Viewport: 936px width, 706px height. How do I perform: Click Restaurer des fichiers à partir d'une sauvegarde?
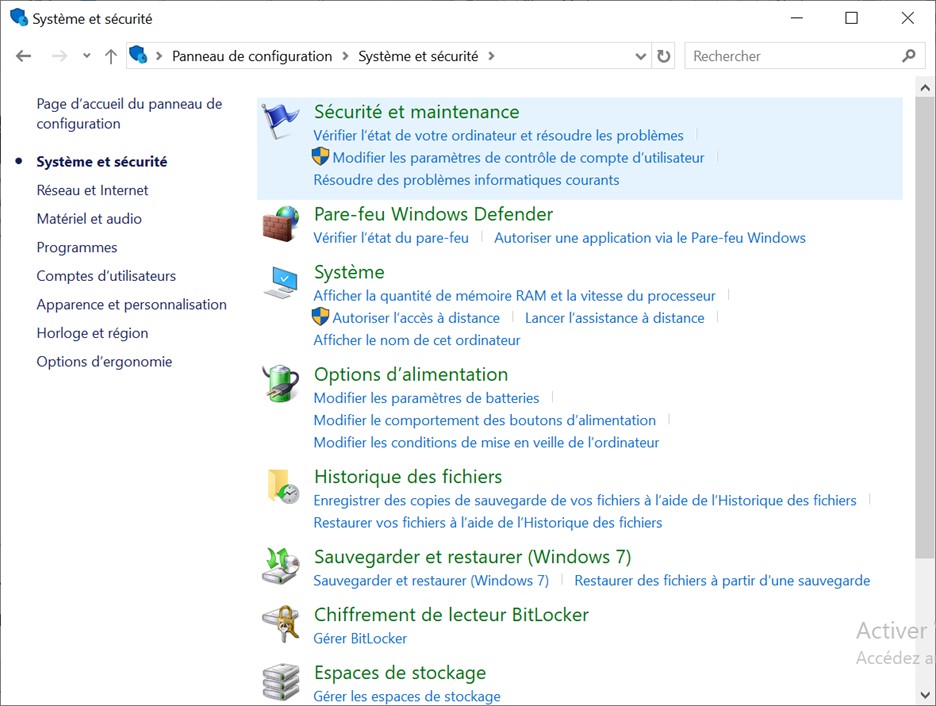tap(722, 581)
